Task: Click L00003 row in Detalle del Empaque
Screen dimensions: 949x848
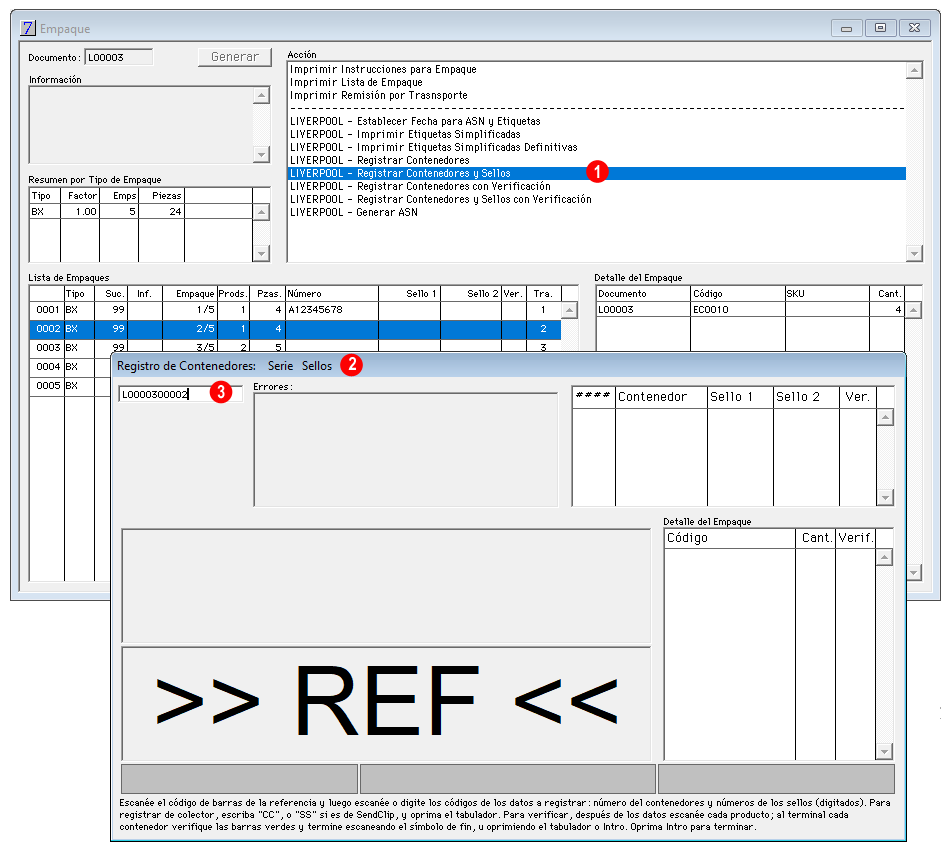Action: [x=750, y=310]
